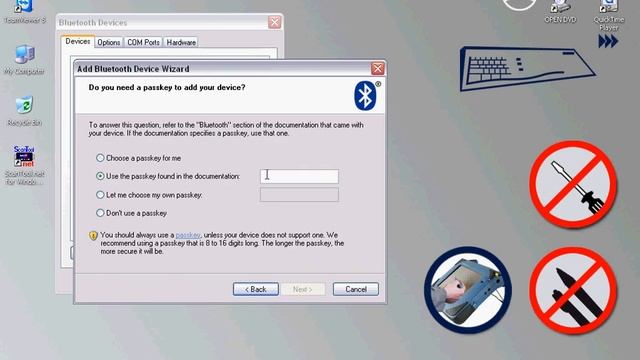Click the yellow security shield icon
The width and height of the screenshot is (640, 360).
point(93,236)
